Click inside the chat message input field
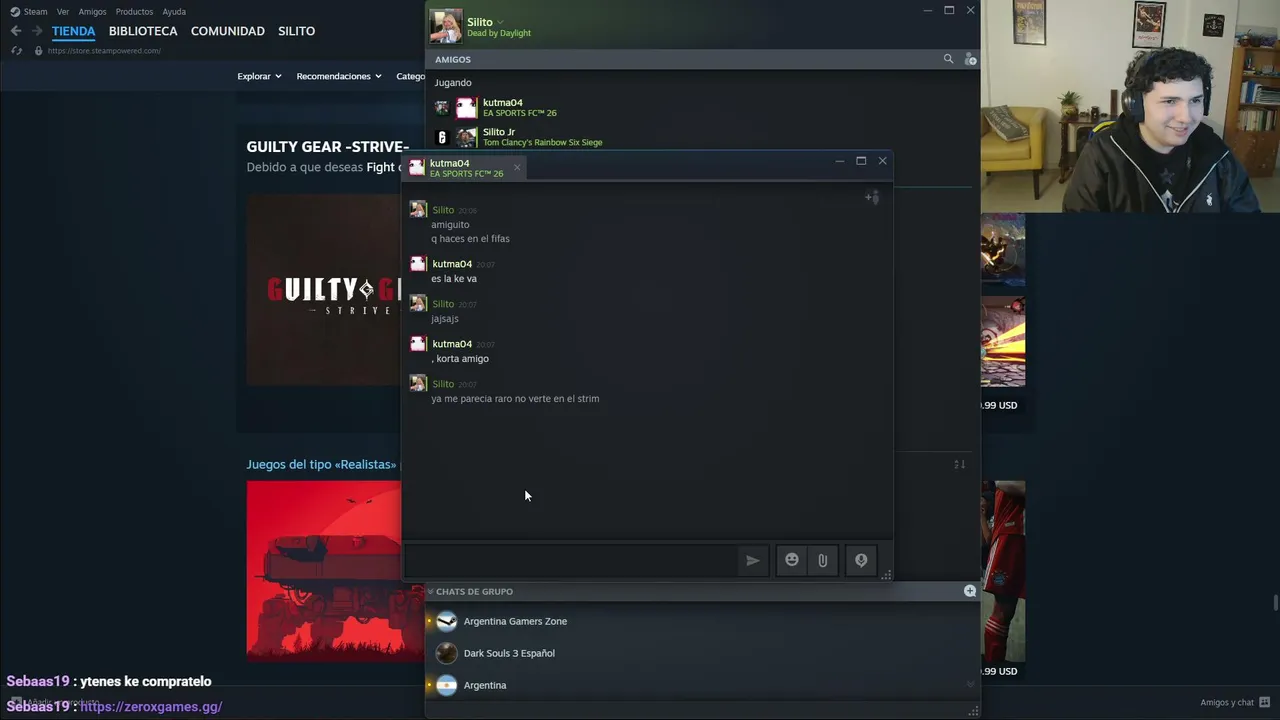Screen dimensions: 1280x720 pos(570,560)
